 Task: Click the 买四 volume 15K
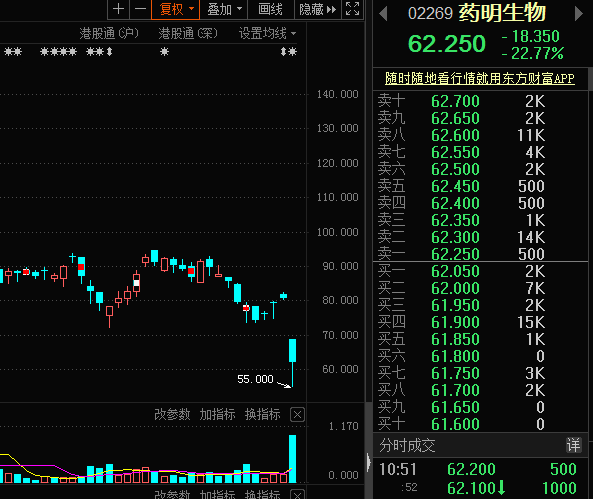pyautogui.click(x=531, y=322)
